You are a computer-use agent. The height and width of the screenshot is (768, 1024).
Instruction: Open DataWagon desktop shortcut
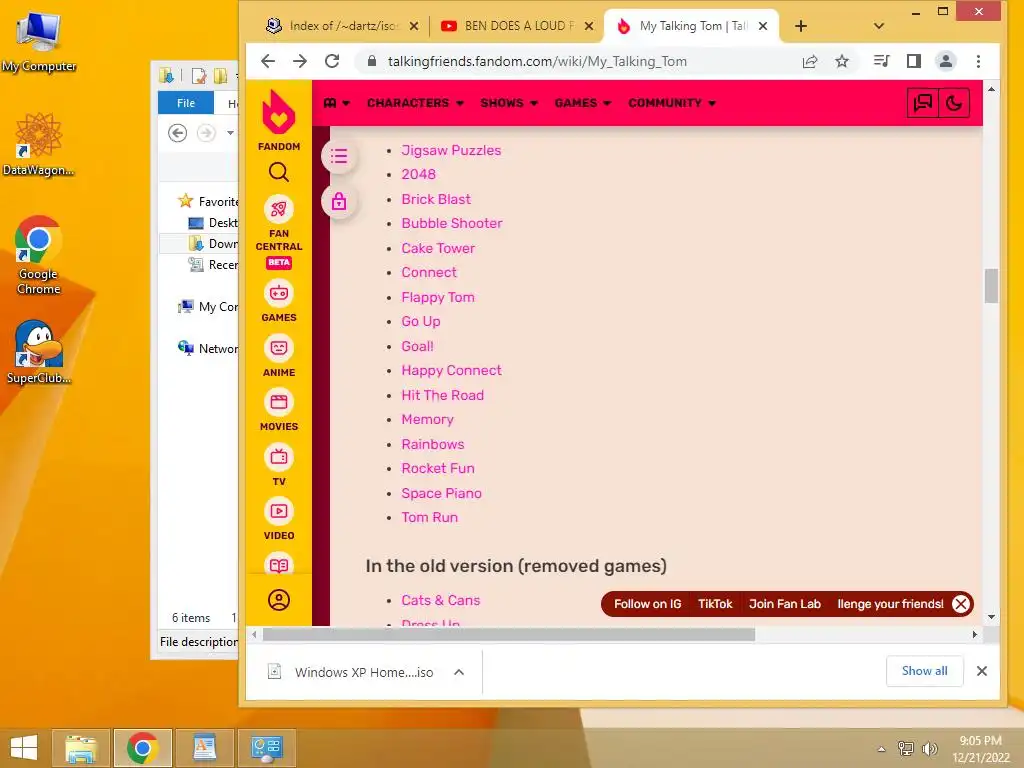click(x=39, y=145)
